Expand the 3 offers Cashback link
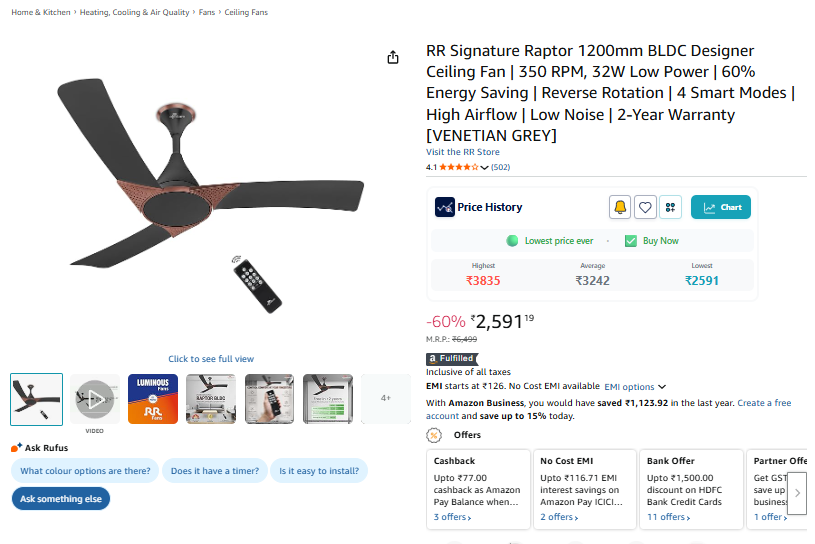 [x=453, y=517]
